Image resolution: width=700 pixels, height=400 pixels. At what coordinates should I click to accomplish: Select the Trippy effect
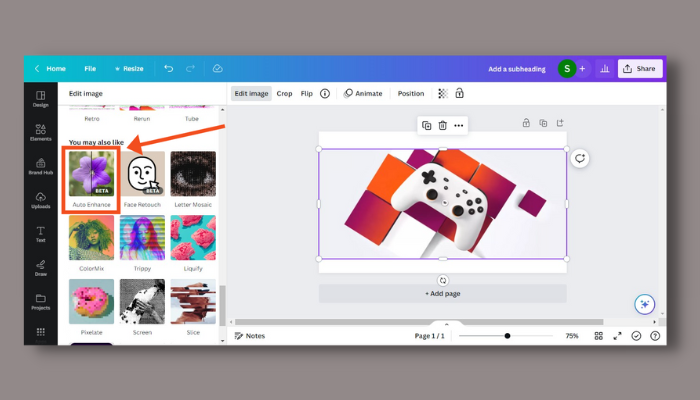pyautogui.click(x=142, y=238)
